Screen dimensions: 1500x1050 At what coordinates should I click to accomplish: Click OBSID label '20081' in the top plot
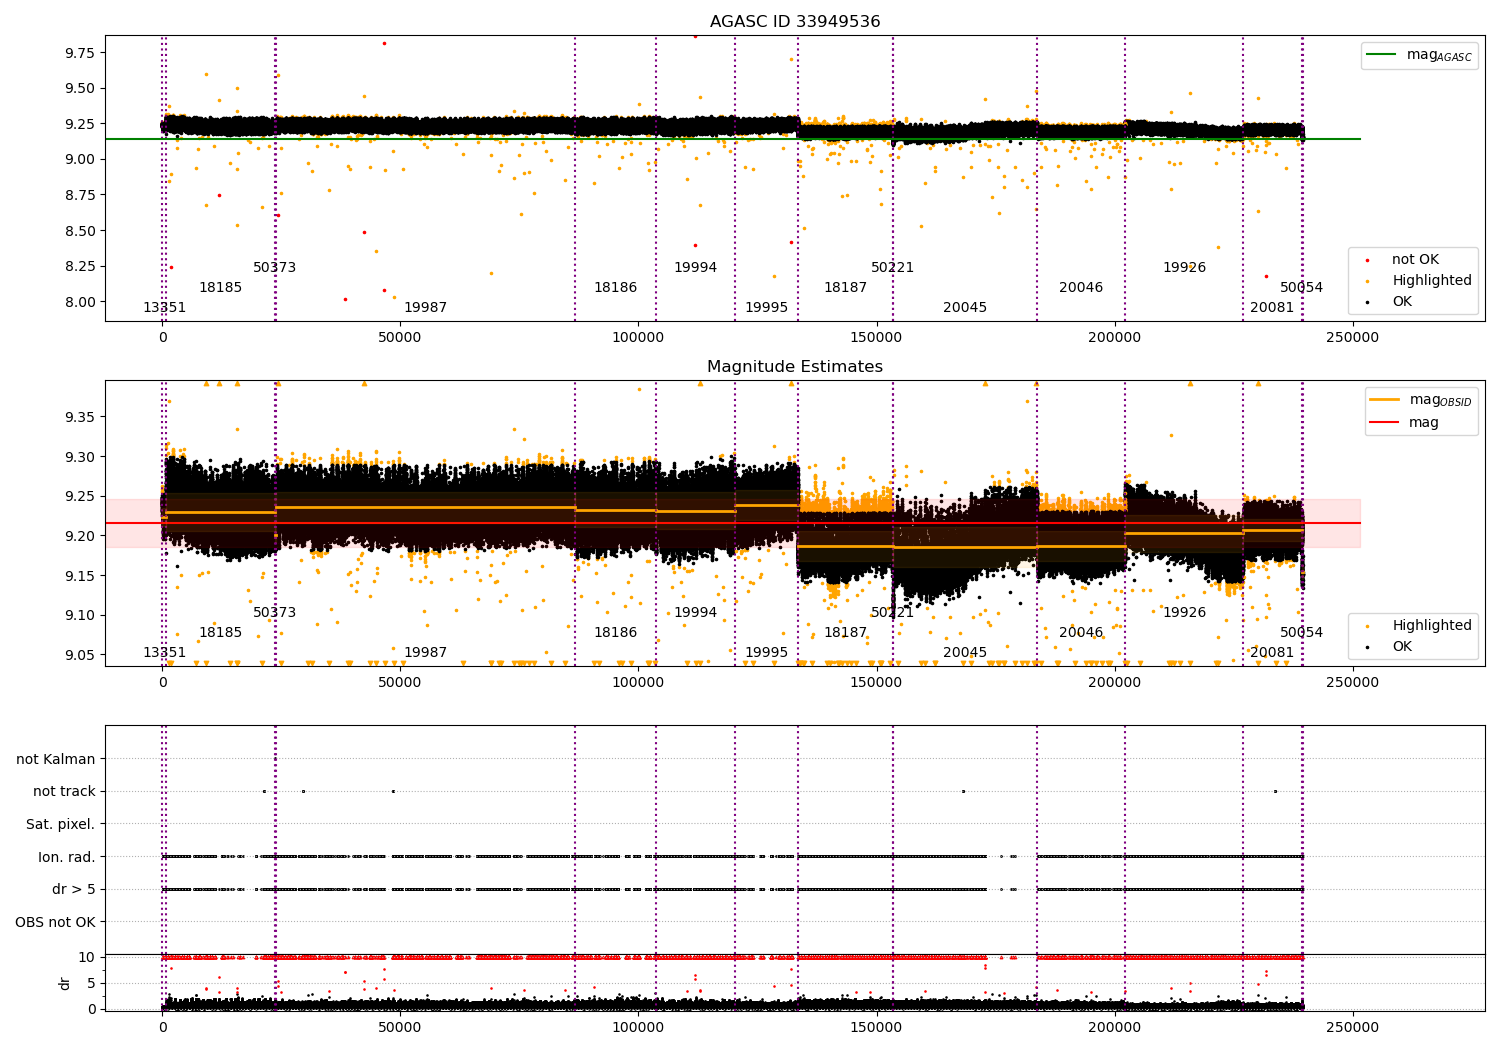(x=1272, y=308)
